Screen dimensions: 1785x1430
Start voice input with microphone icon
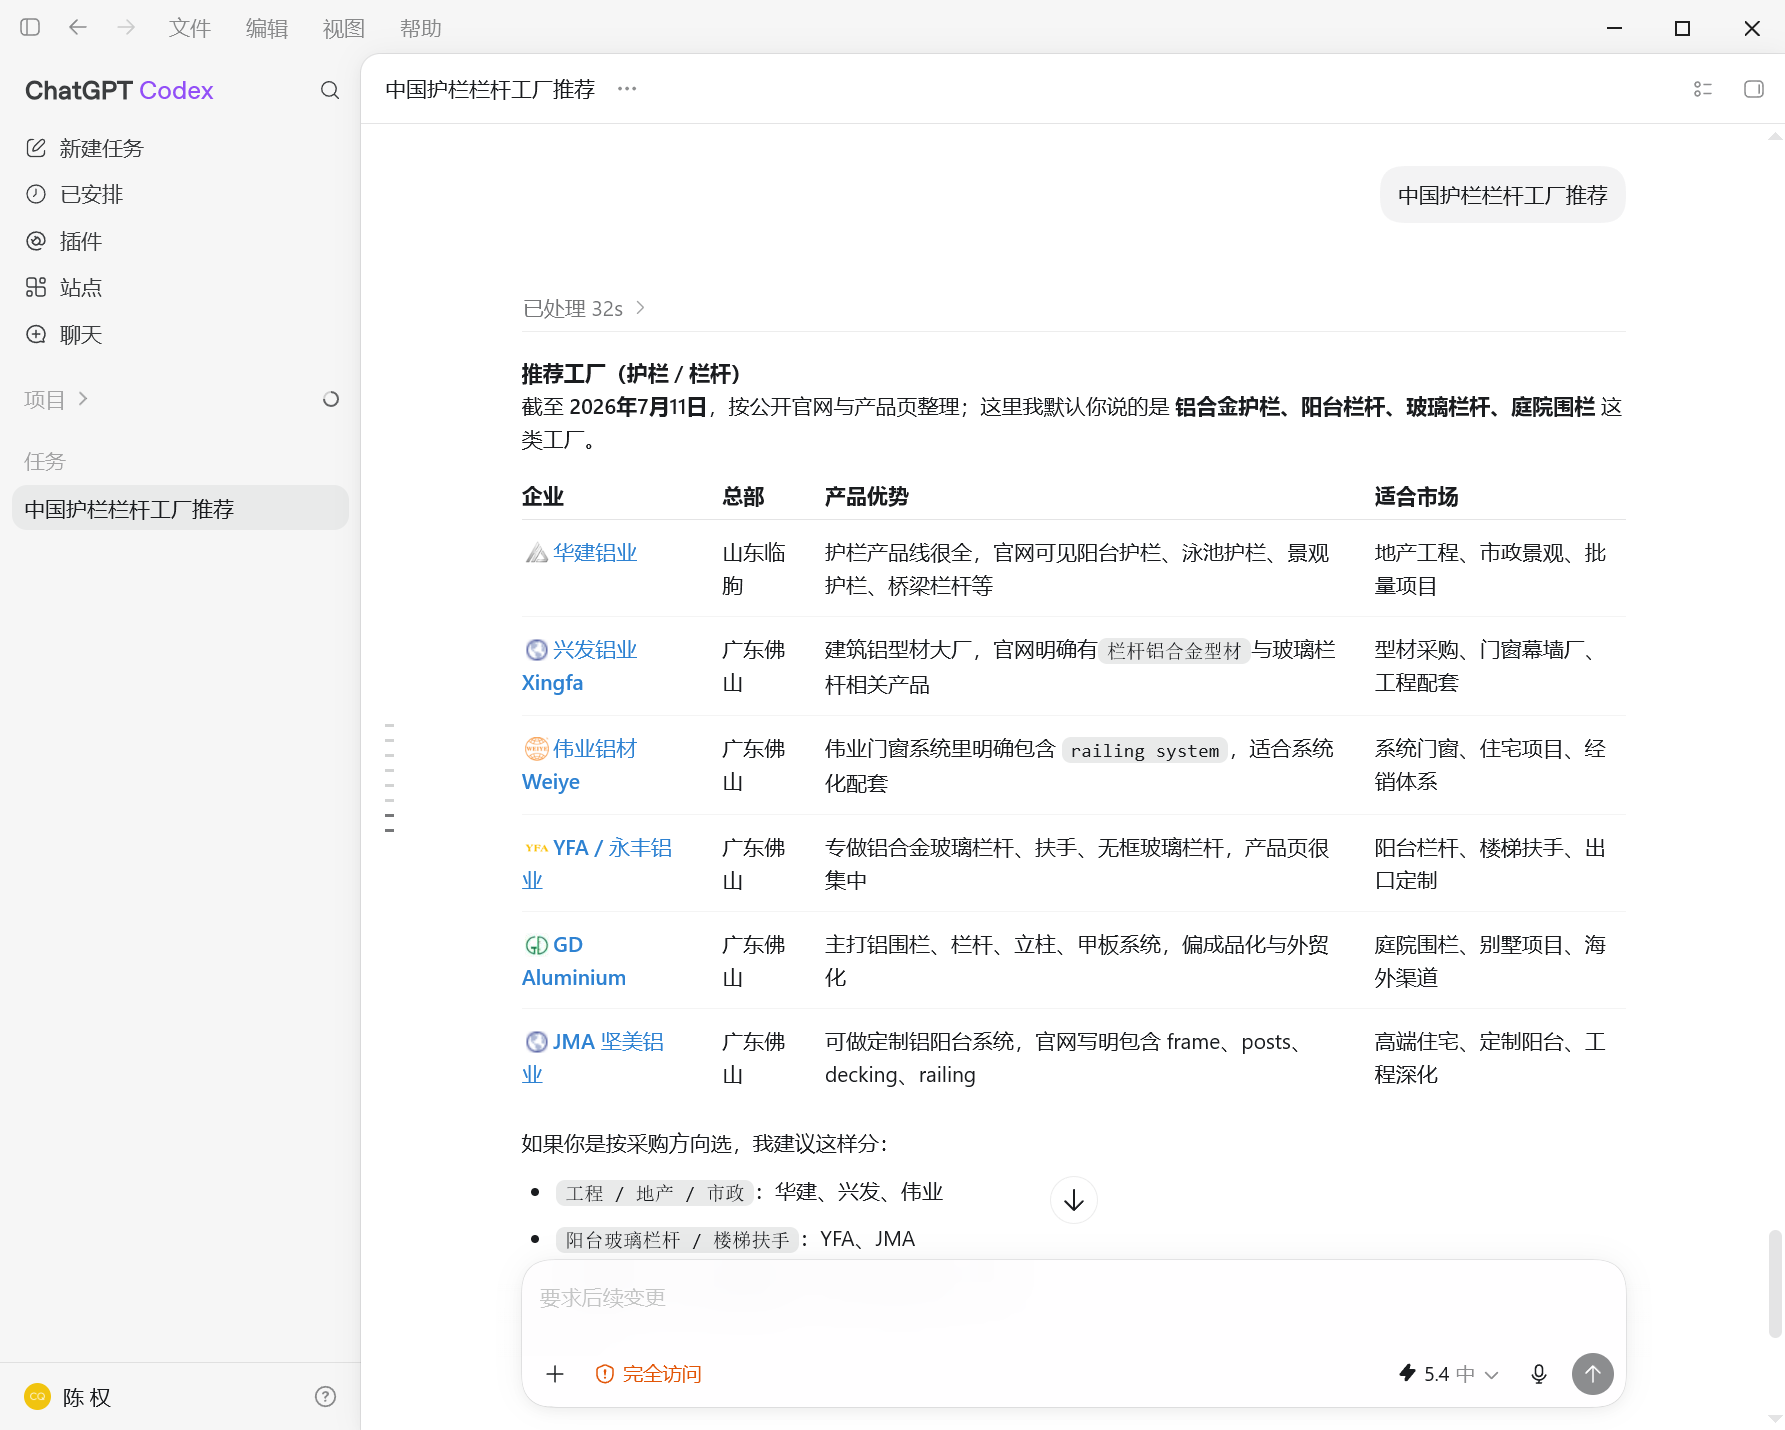tap(1539, 1374)
